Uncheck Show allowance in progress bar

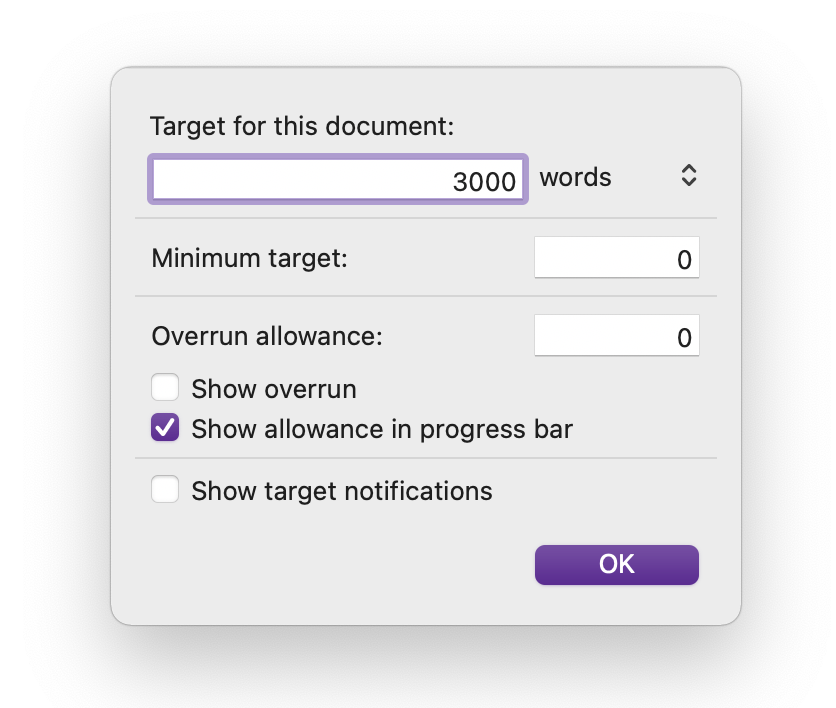tap(165, 429)
